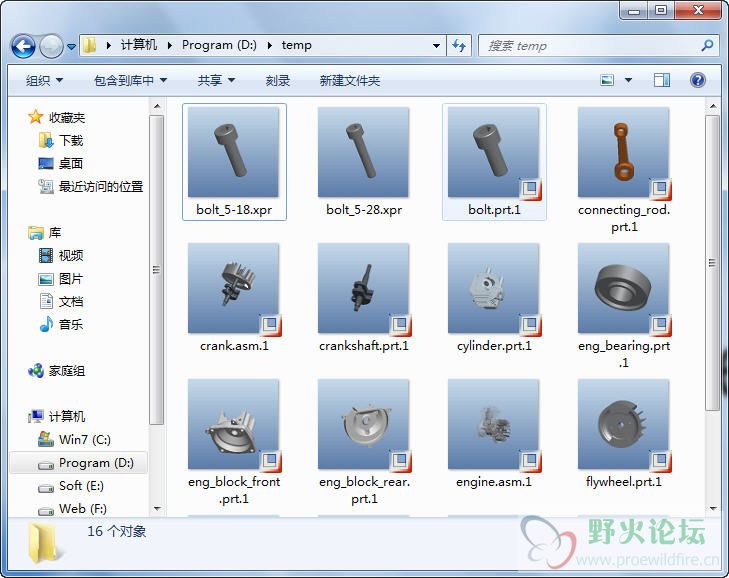This screenshot has width=729, height=578.
Task: Open the 文档 library
Action: (x=71, y=301)
